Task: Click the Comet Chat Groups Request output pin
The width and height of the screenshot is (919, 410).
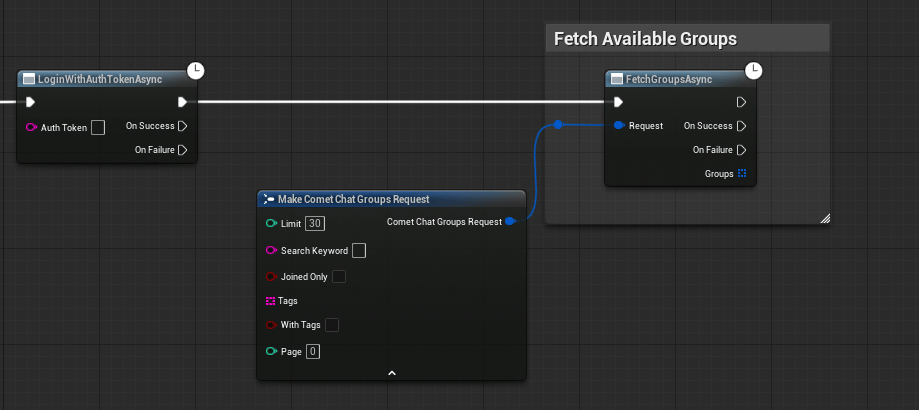Action: pos(510,221)
